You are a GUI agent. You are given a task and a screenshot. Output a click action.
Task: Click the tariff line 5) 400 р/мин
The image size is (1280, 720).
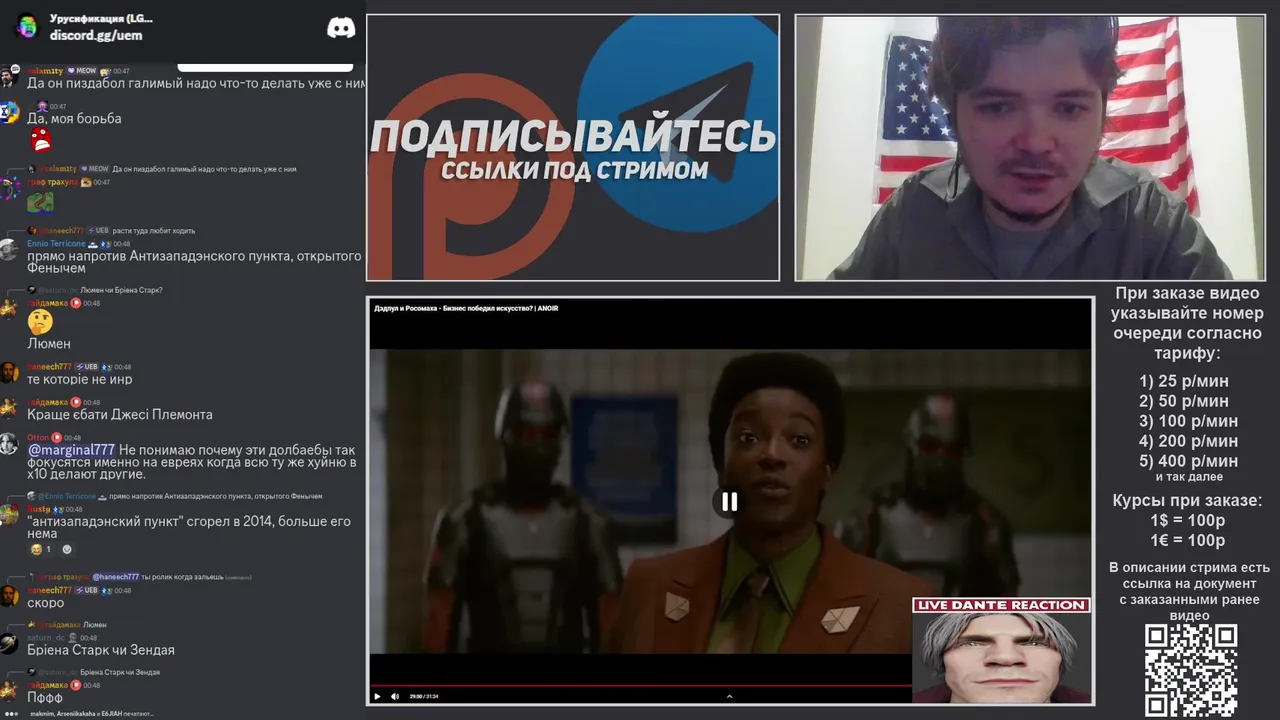tap(1189, 461)
